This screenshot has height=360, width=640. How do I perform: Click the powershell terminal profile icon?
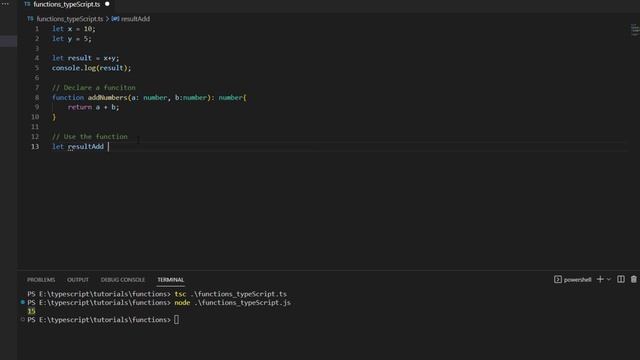pyautogui.click(x=558, y=280)
